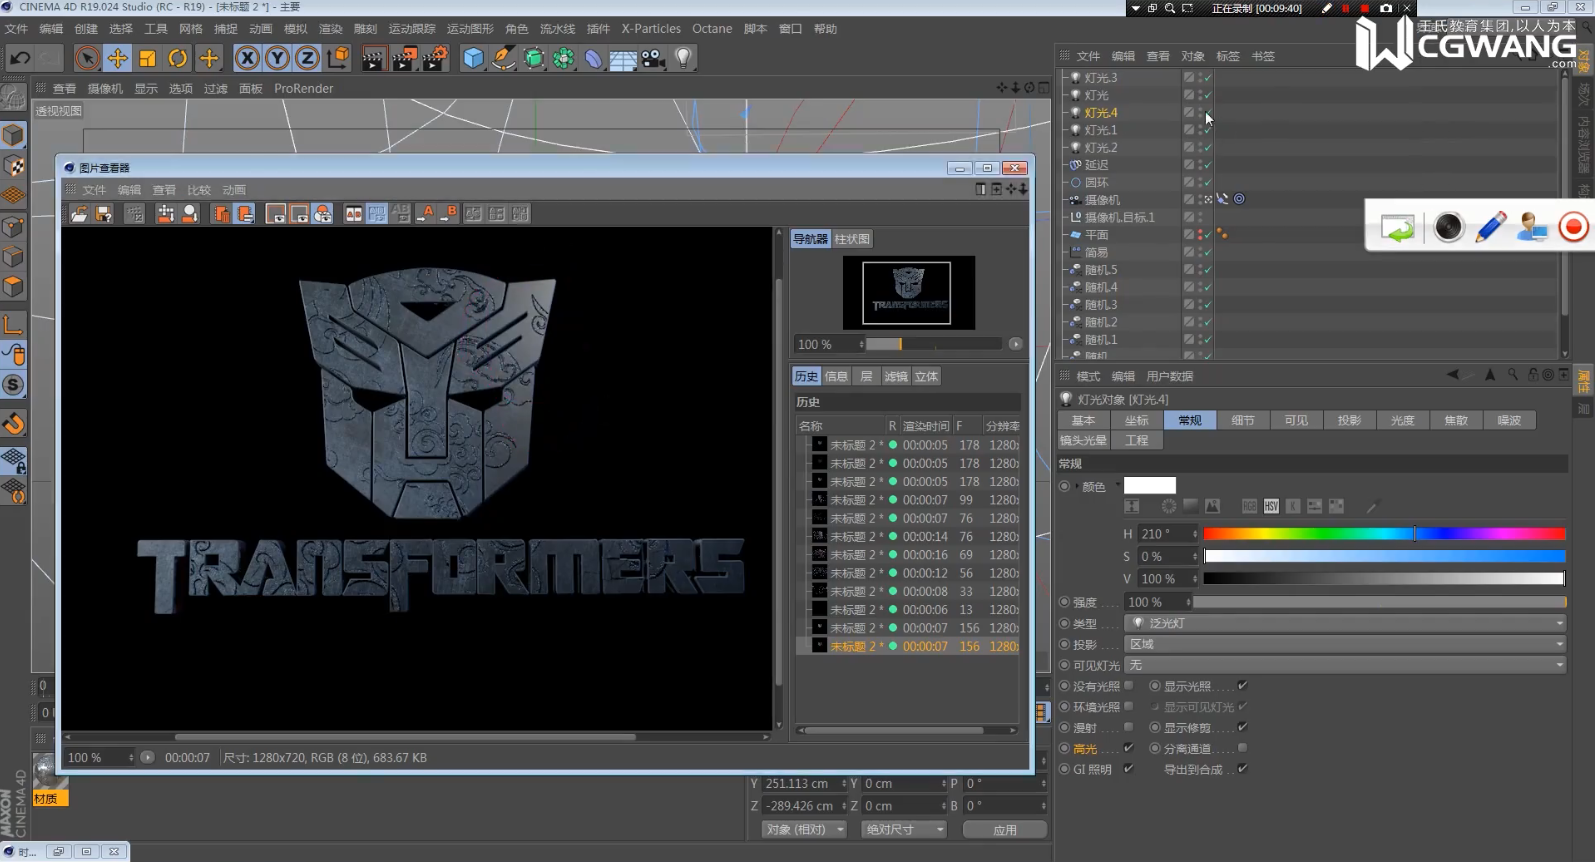The width and height of the screenshot is (1595, 862).
Task: Open the 镜头光晕 attribute tab
Action: coord(1084,440)
